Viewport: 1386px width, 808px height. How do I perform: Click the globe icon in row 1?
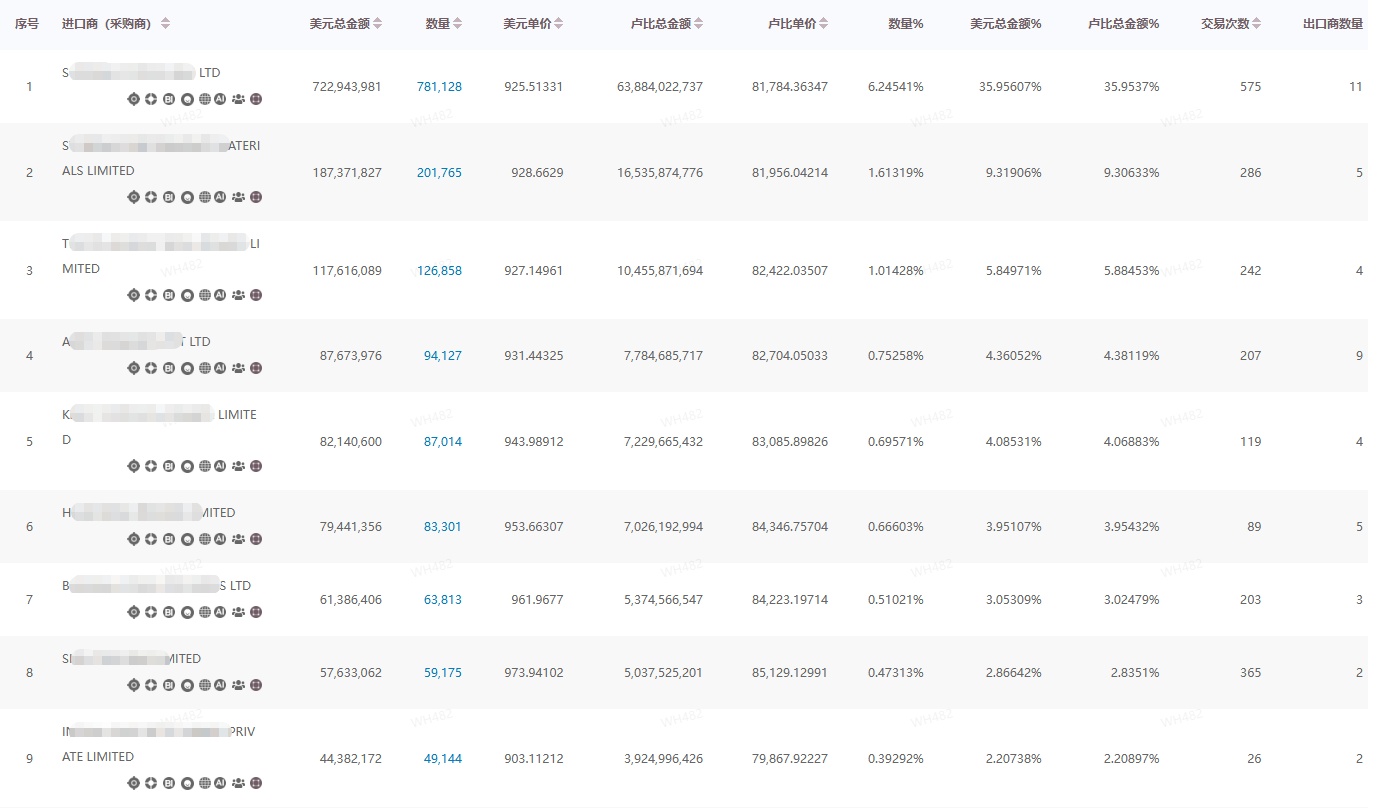[204, 99]
